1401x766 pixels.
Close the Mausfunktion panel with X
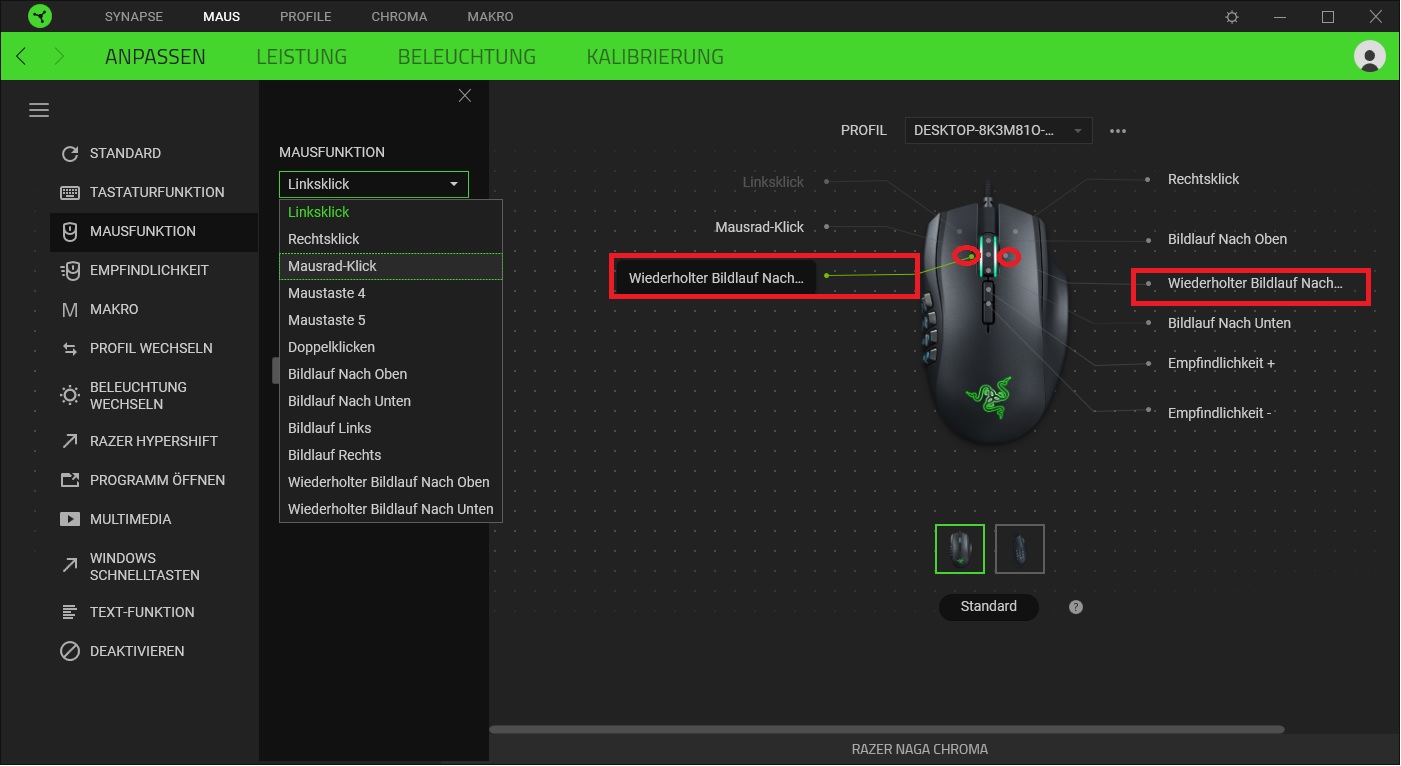coord(464,95)
